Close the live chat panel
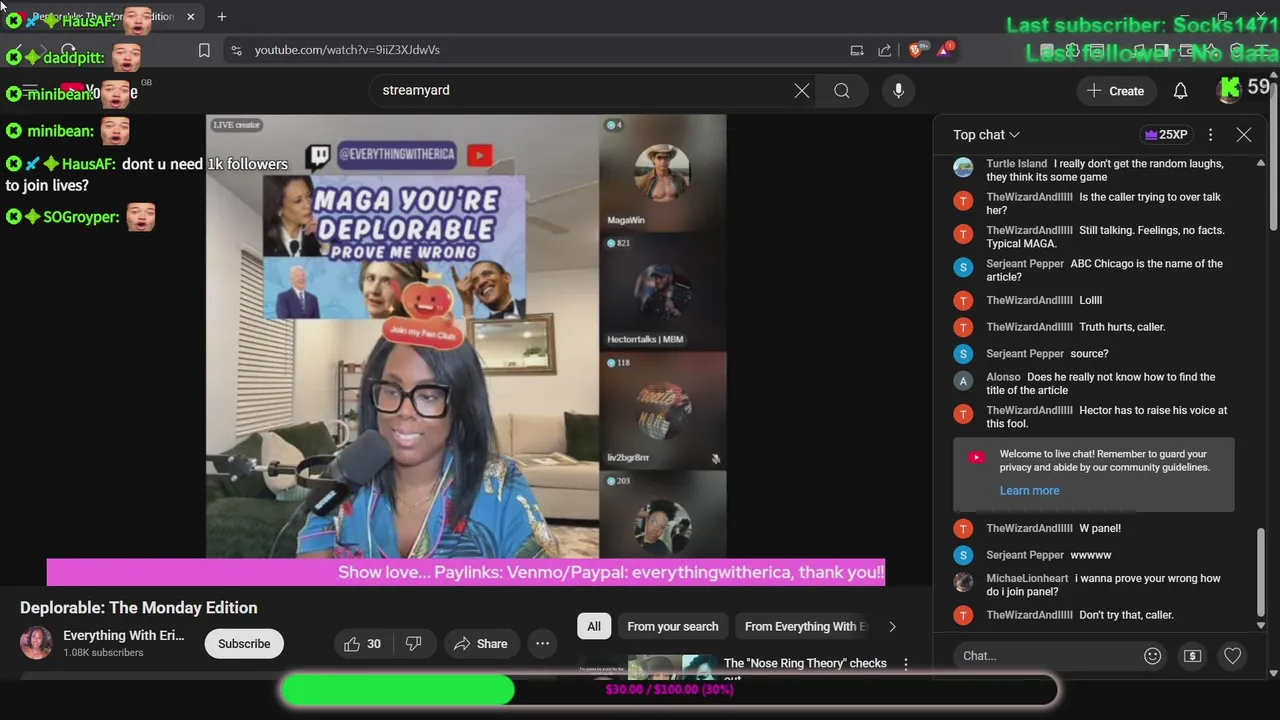 click(x=1244, y=135)
